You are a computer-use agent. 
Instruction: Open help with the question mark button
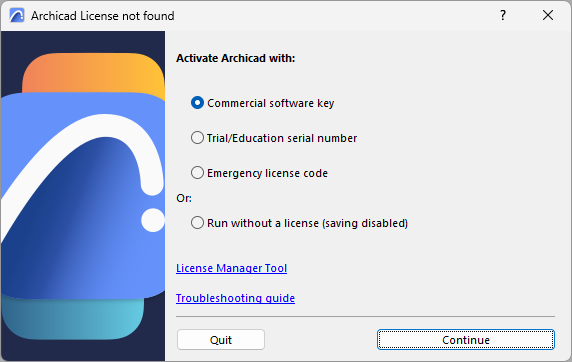(x=503, y=15)
